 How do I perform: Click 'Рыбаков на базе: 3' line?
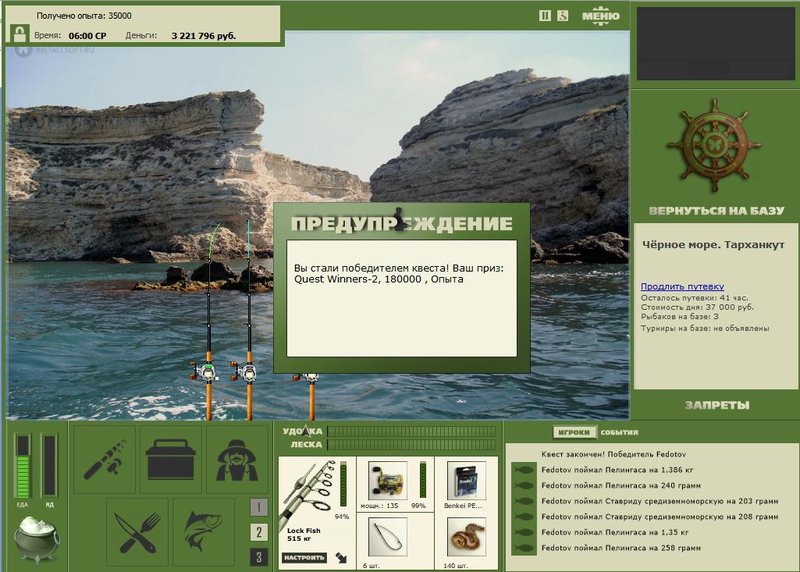pyautogui.click(x=680, y=316)
